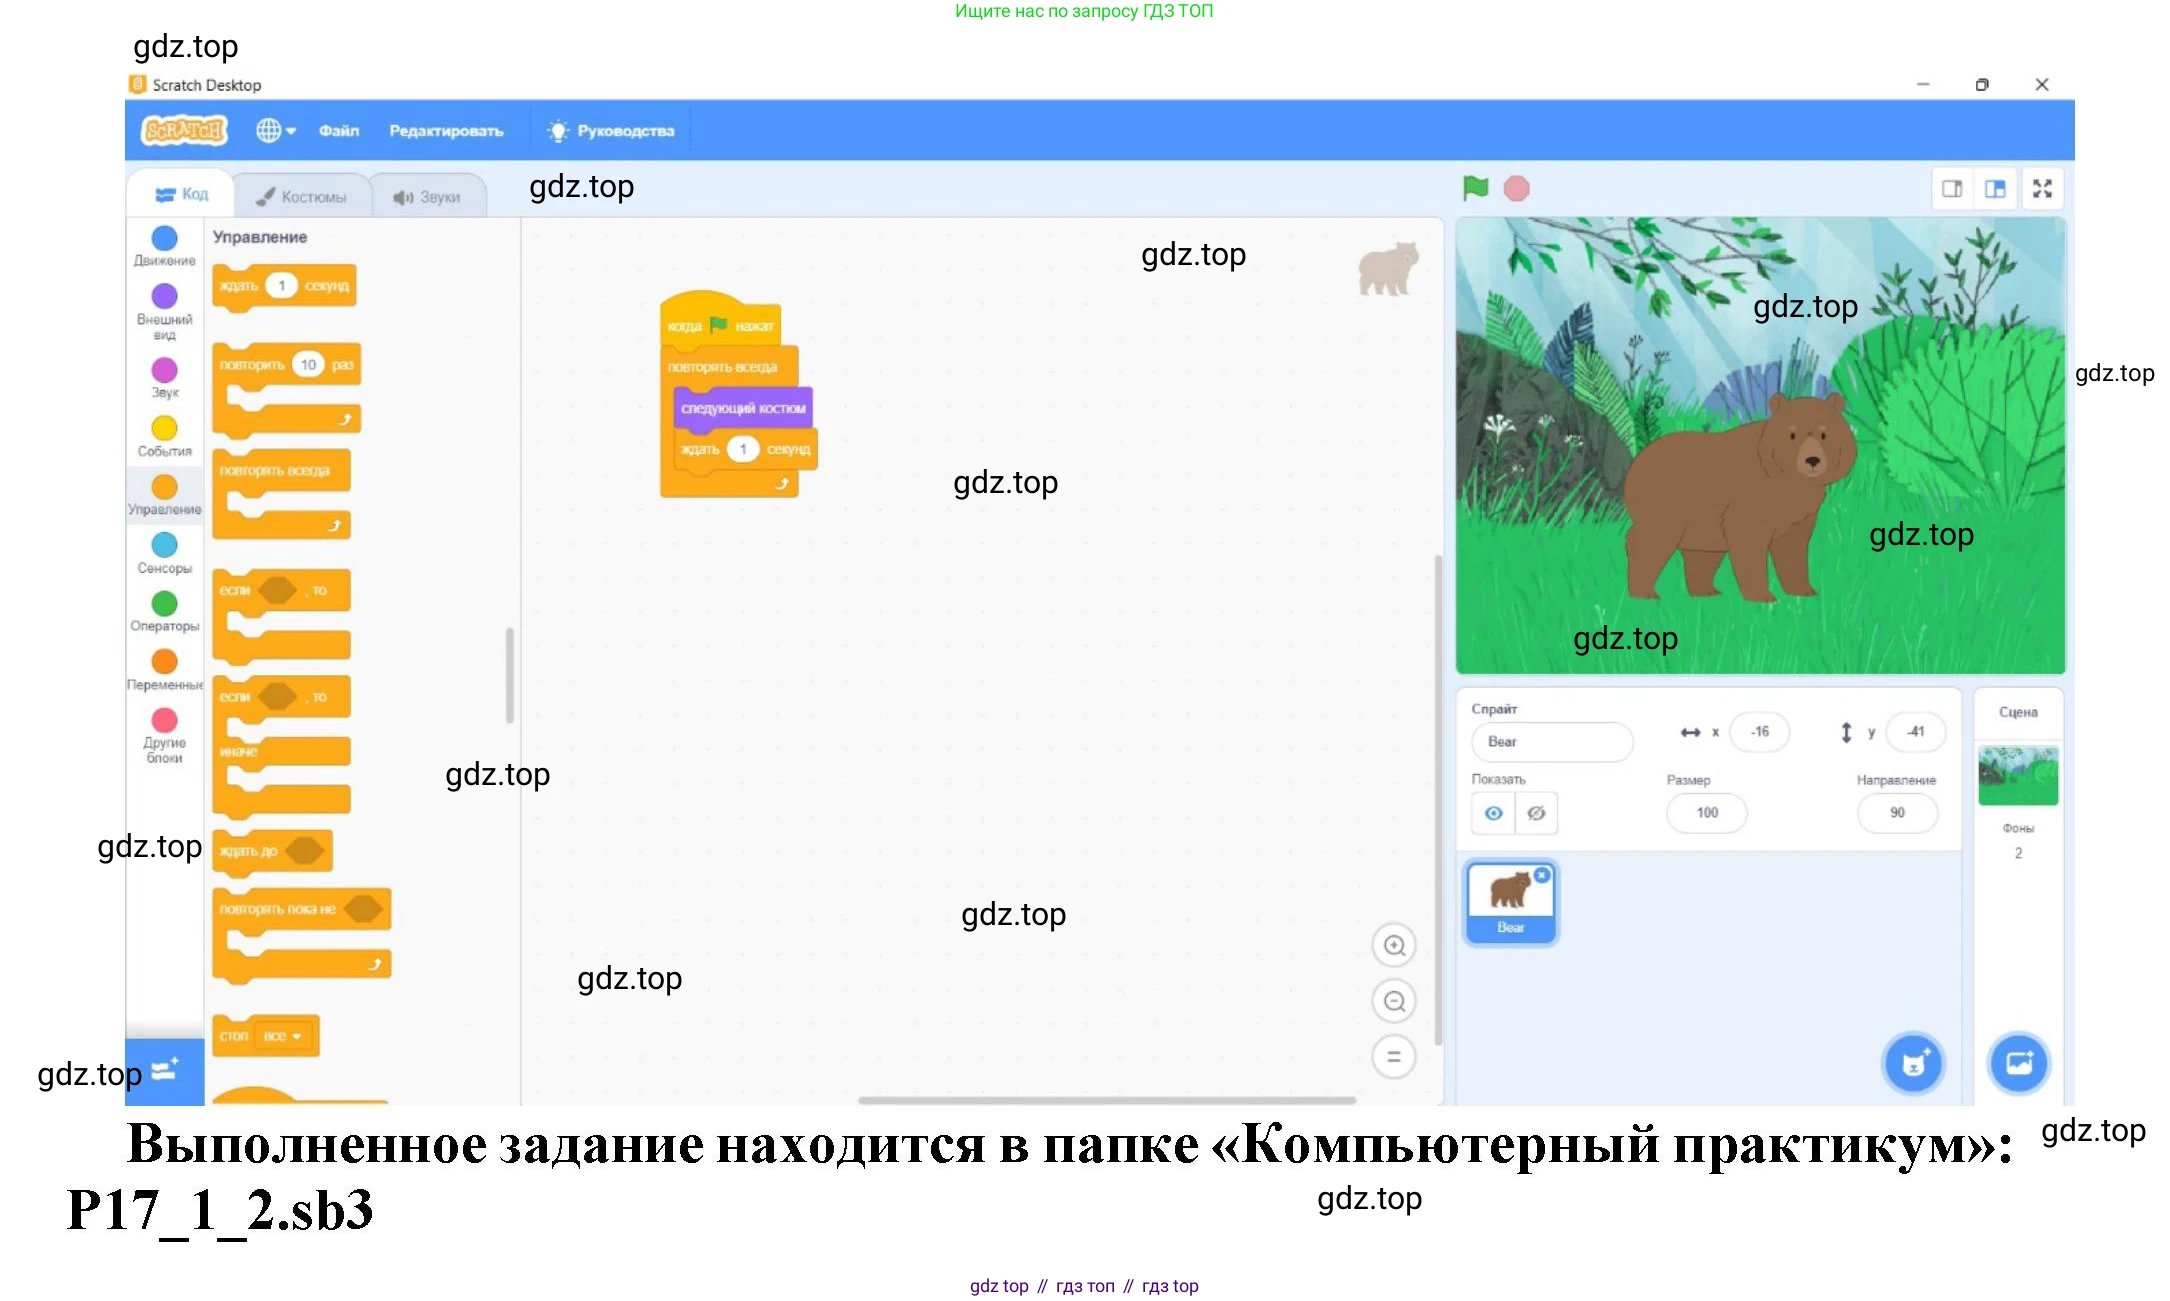2170x1301 pixels.
Task: Open backdrop chooser via bottom-right icon
Action: [2019, 1064]
